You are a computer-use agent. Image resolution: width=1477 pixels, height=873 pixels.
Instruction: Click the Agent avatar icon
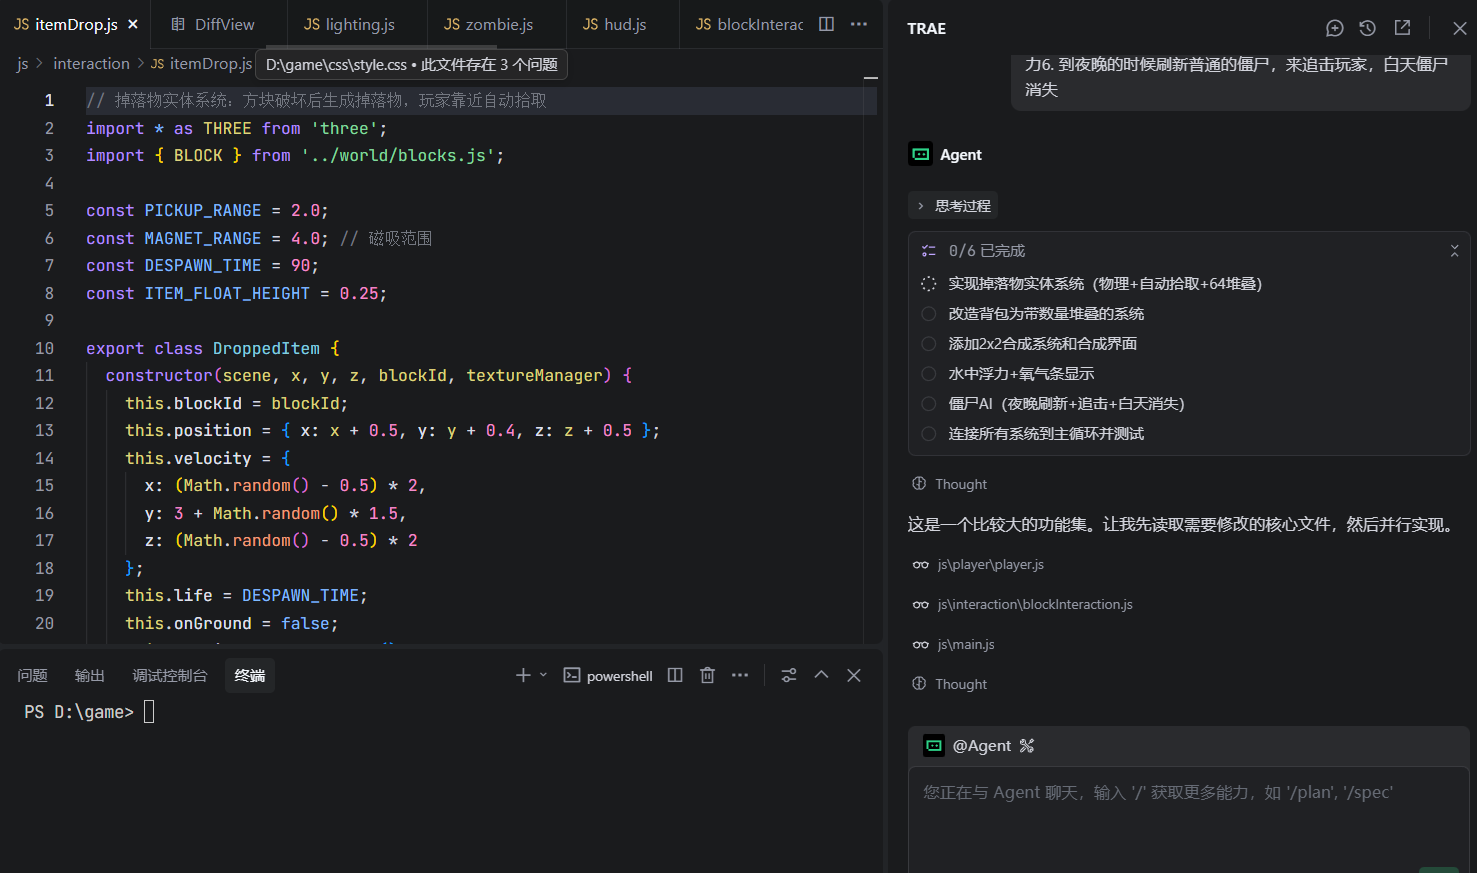click(x=920, y=154)
